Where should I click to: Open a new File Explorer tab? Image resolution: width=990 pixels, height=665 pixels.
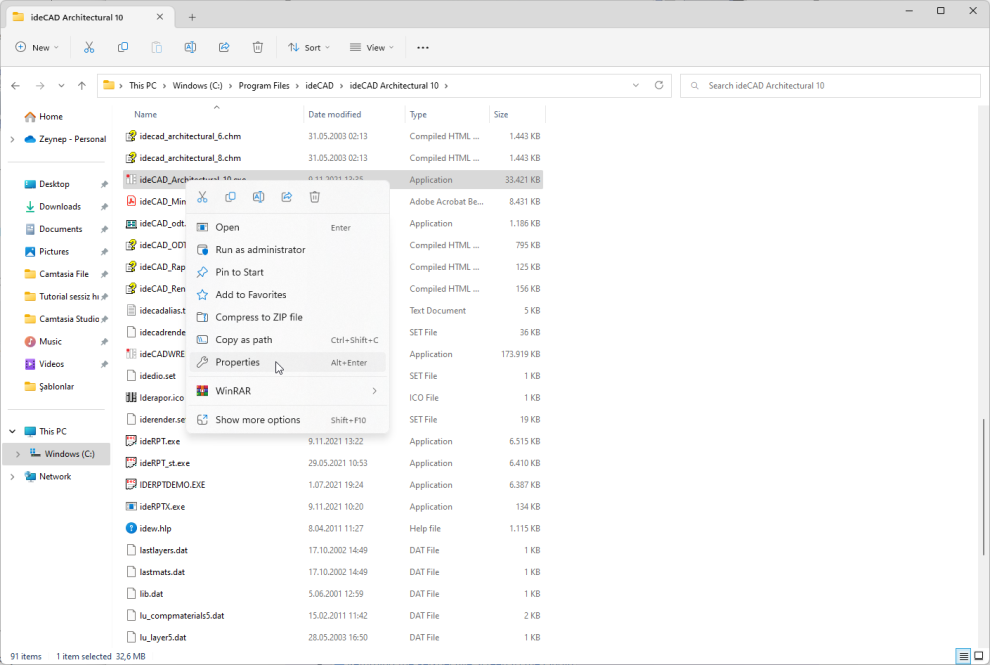(192, 17)
